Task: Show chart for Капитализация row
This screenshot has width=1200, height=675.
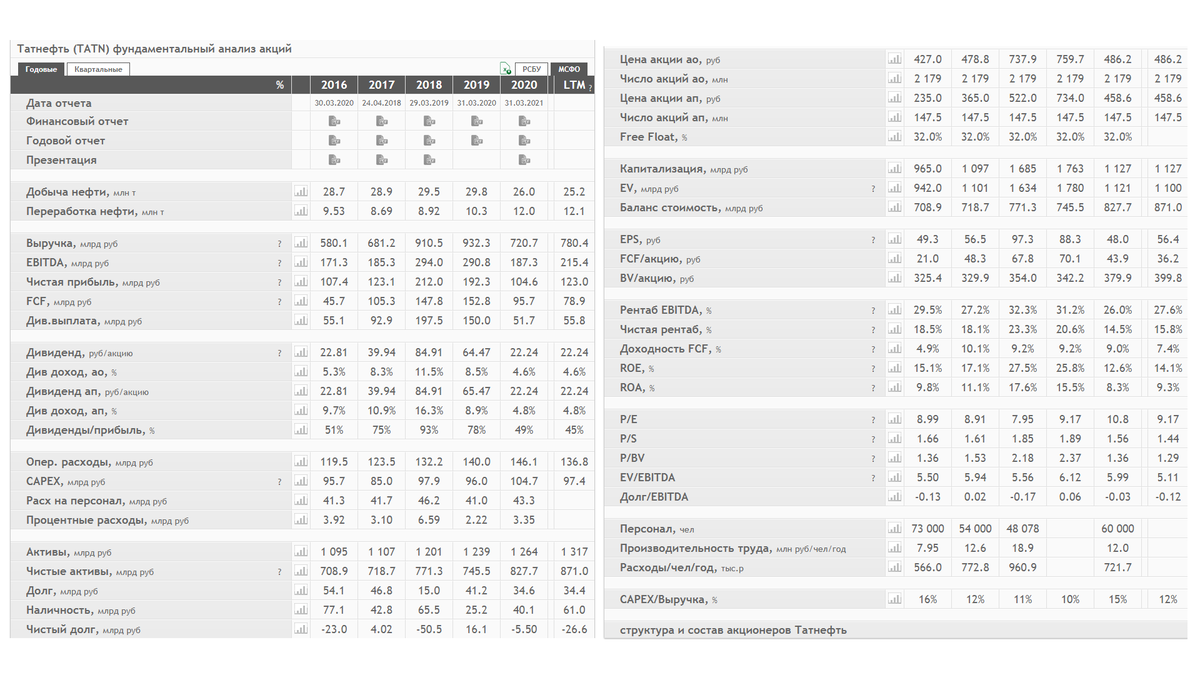Action: (894, 169)
